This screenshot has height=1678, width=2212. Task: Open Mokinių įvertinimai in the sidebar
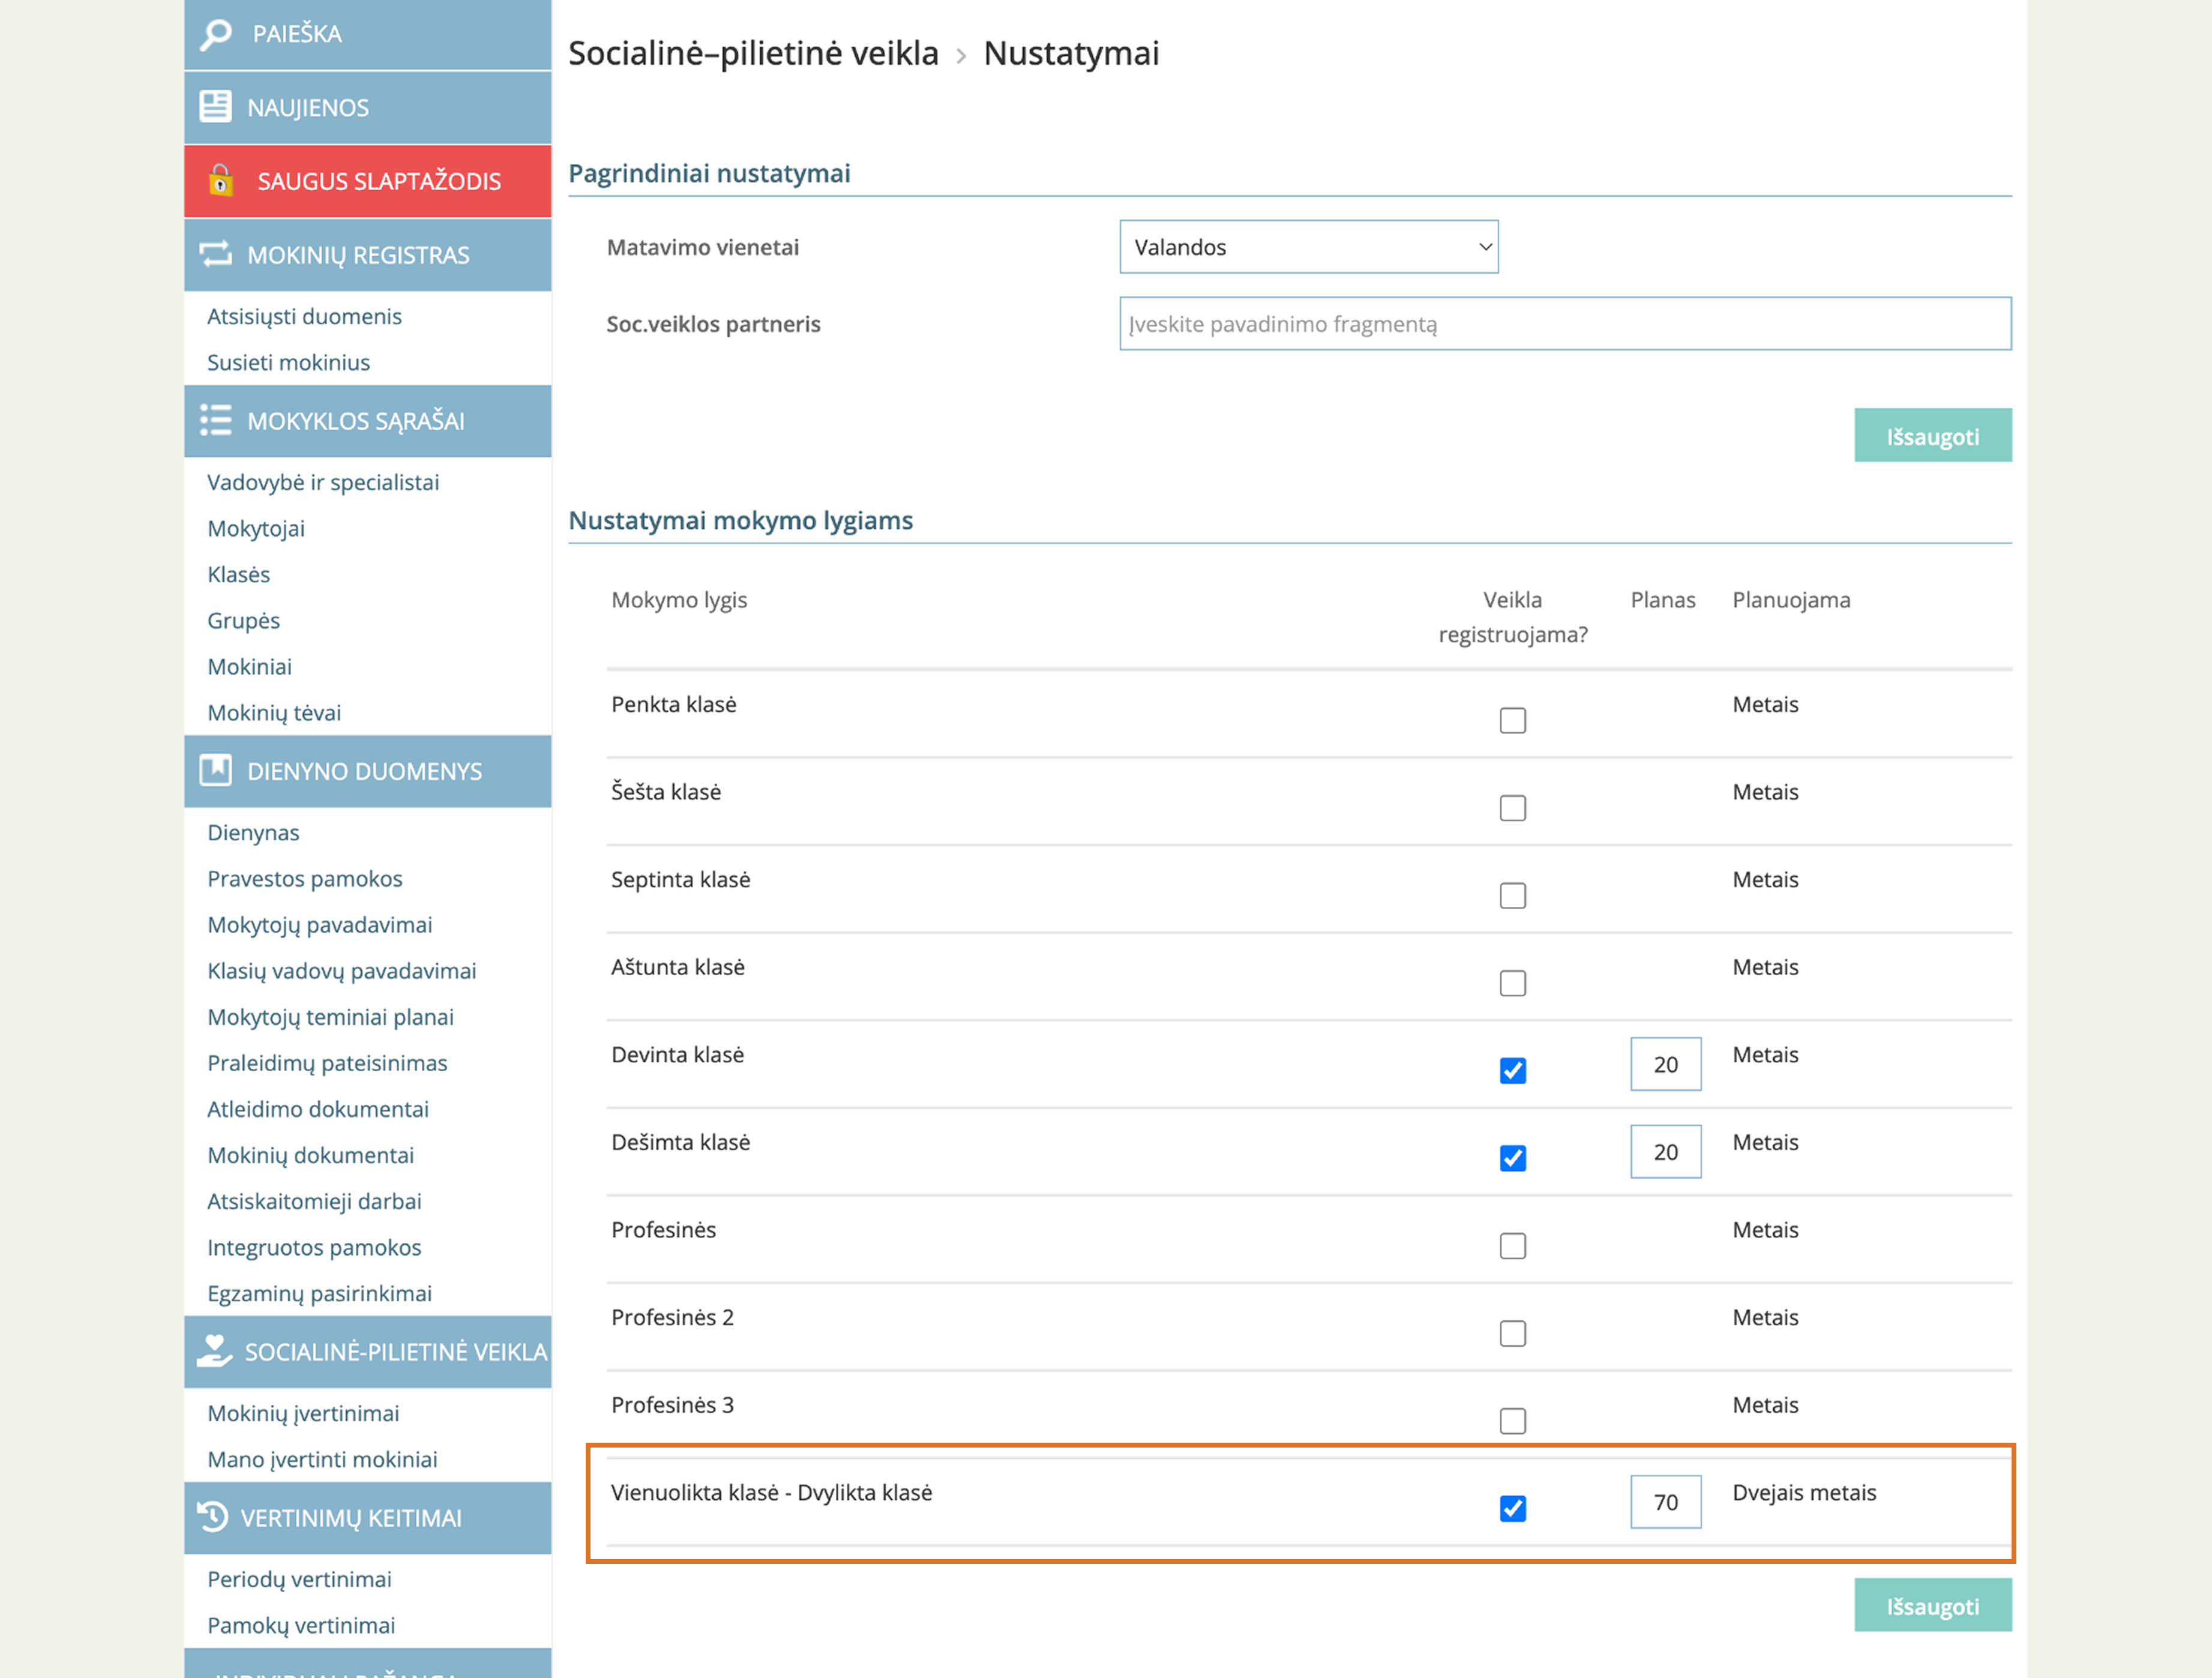[x=303, y=1413]
